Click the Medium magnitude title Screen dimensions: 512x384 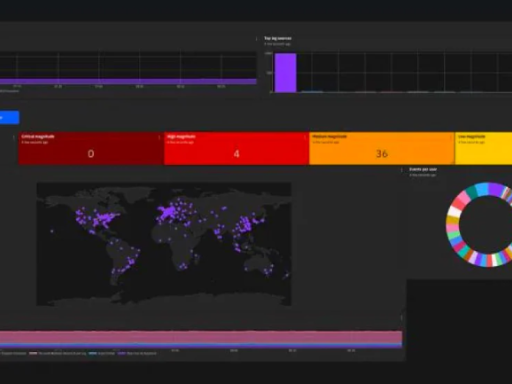(329, 136)
